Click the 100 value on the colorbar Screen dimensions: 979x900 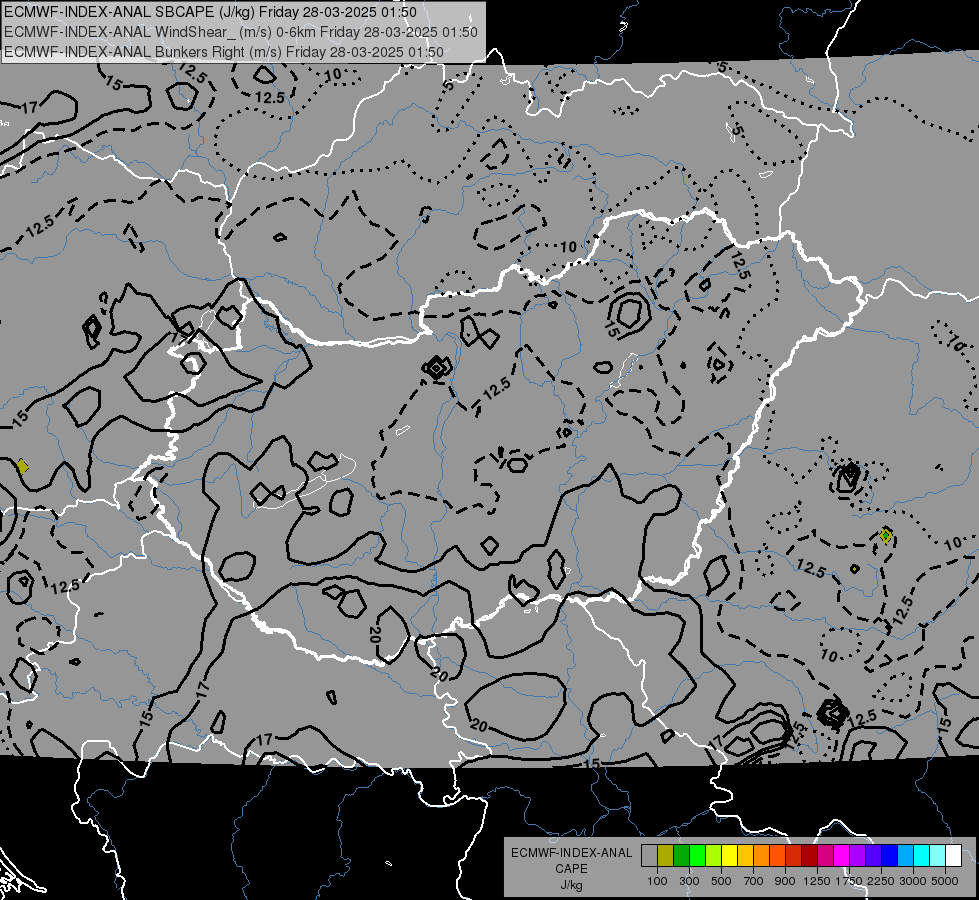657,881
